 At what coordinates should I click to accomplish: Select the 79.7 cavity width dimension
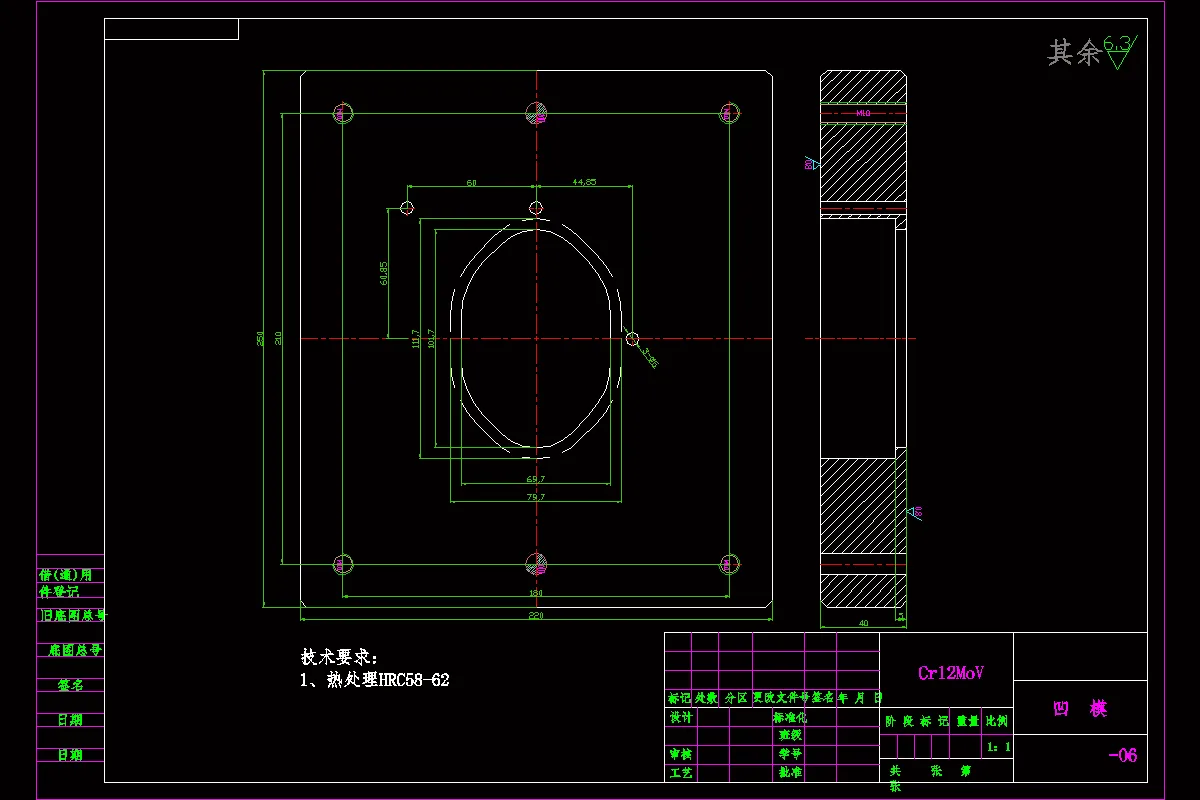pos(536,497)
